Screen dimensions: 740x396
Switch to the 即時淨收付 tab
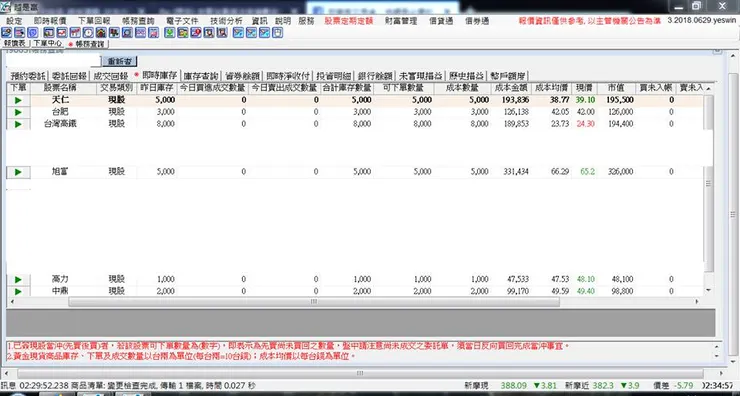pos(288,76)
